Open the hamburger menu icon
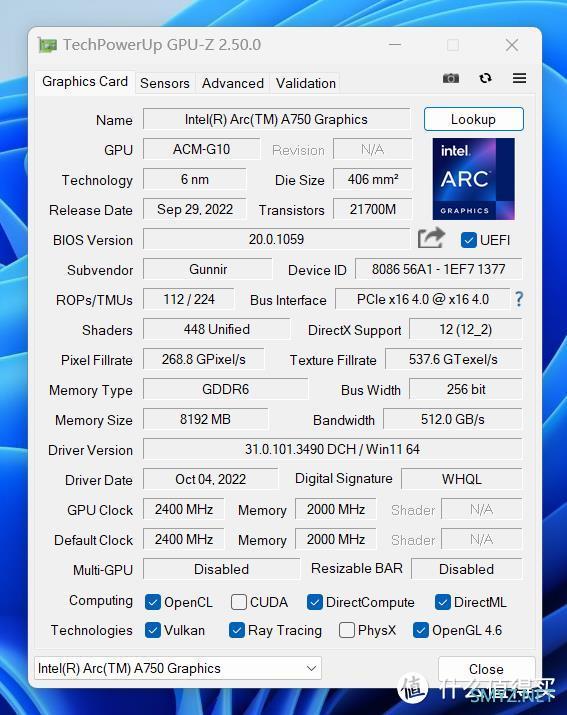 click(x=519, y=78)
